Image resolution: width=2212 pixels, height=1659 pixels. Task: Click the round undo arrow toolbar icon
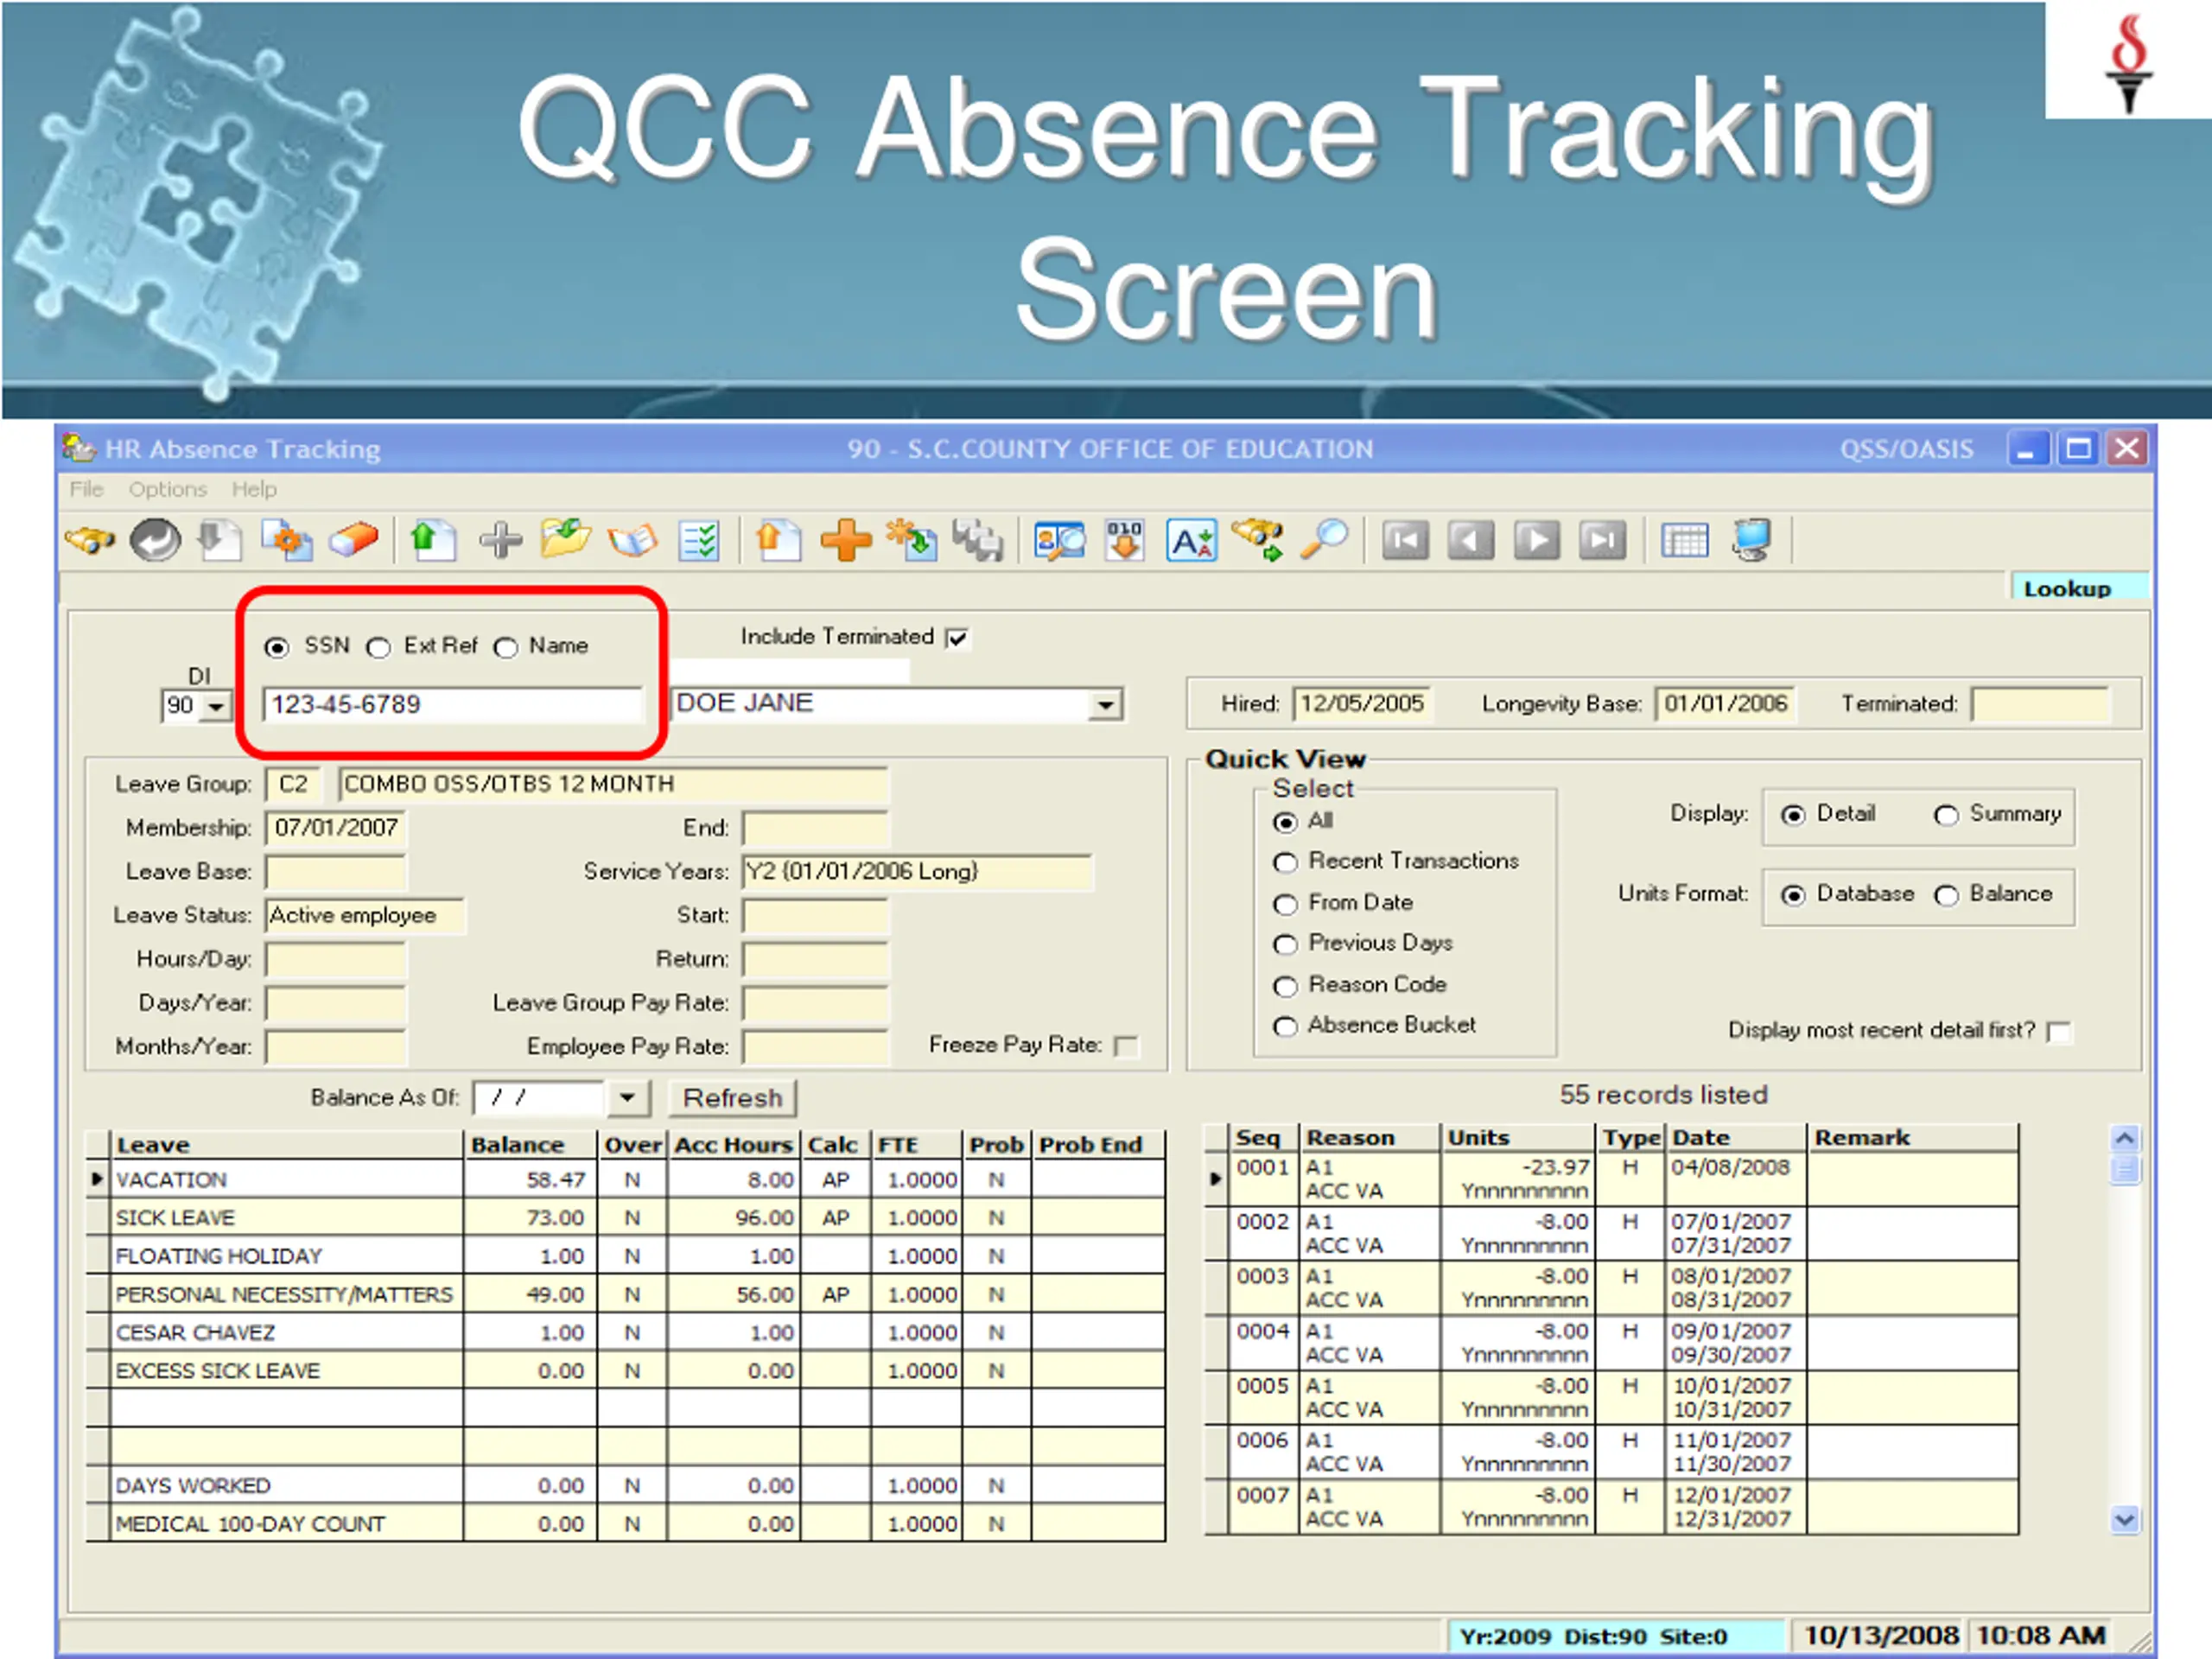(155, 541)
